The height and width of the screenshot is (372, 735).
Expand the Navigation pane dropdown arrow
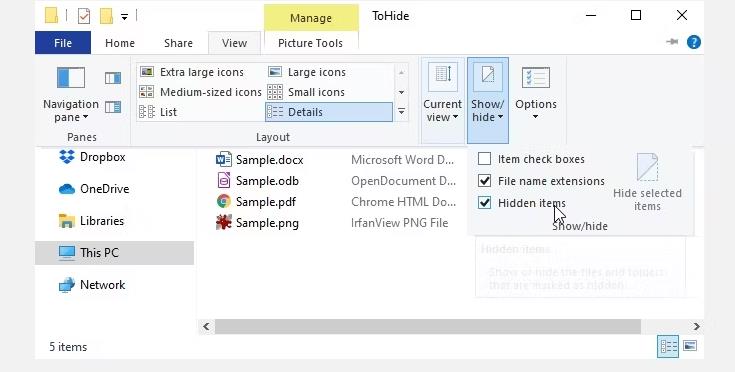85,117
